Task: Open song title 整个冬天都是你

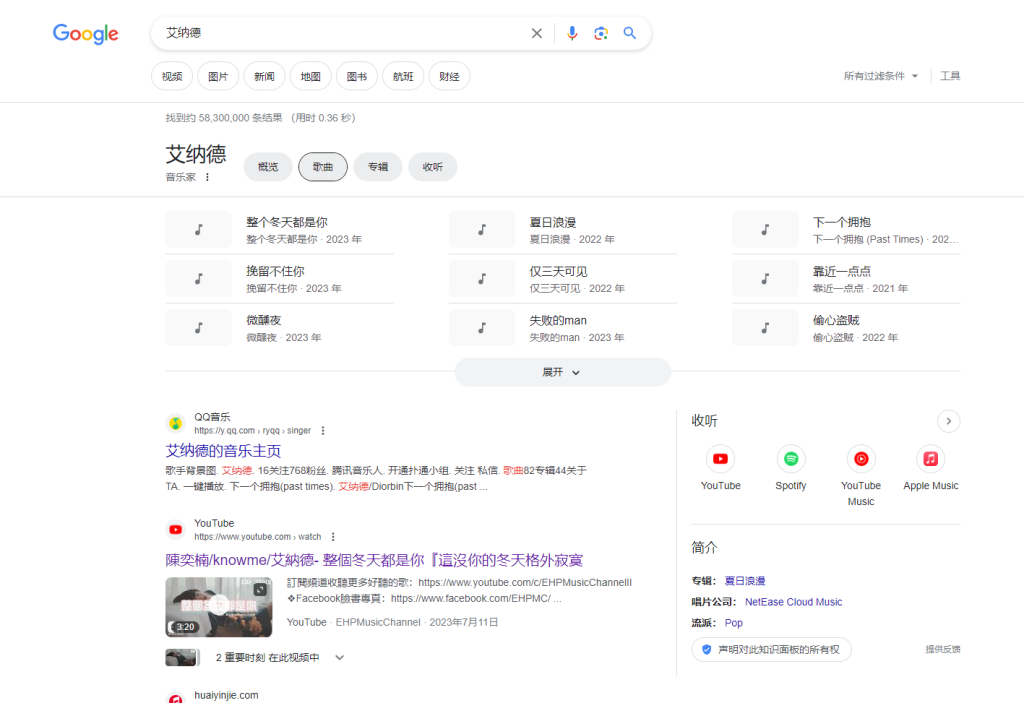Action: [287, 222]
